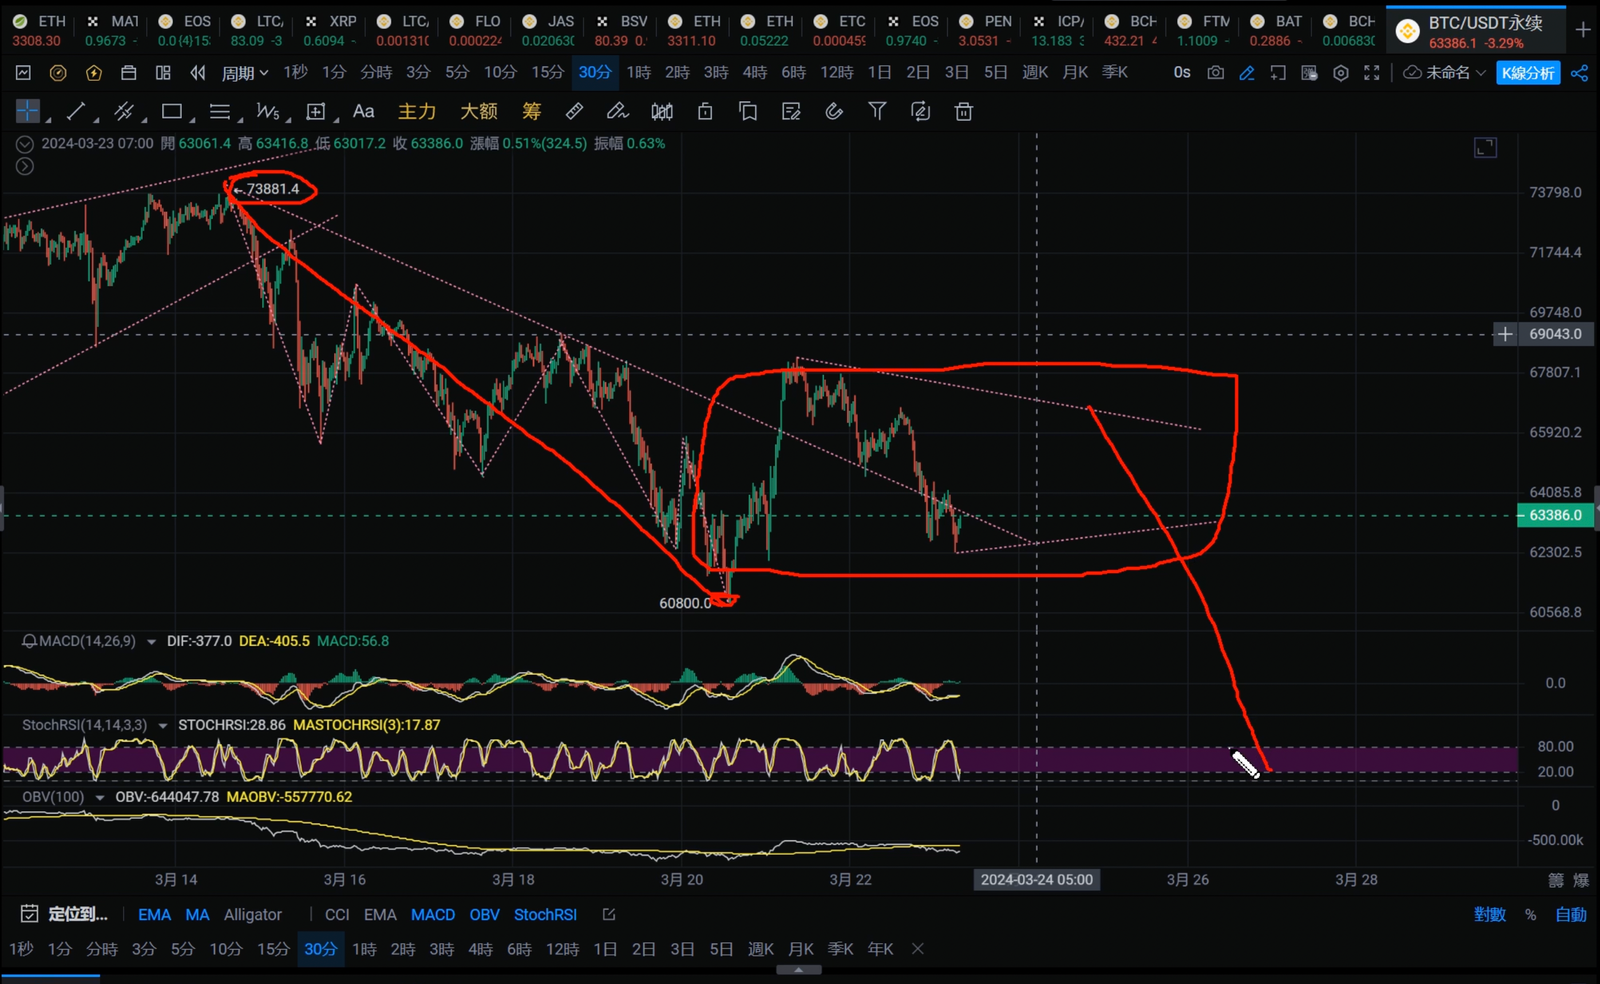This screenshot has height=984, width=1600.
Task: Toggle the StochRSI sub-indicator in bottom bar
Action: [x=545, y=914]
